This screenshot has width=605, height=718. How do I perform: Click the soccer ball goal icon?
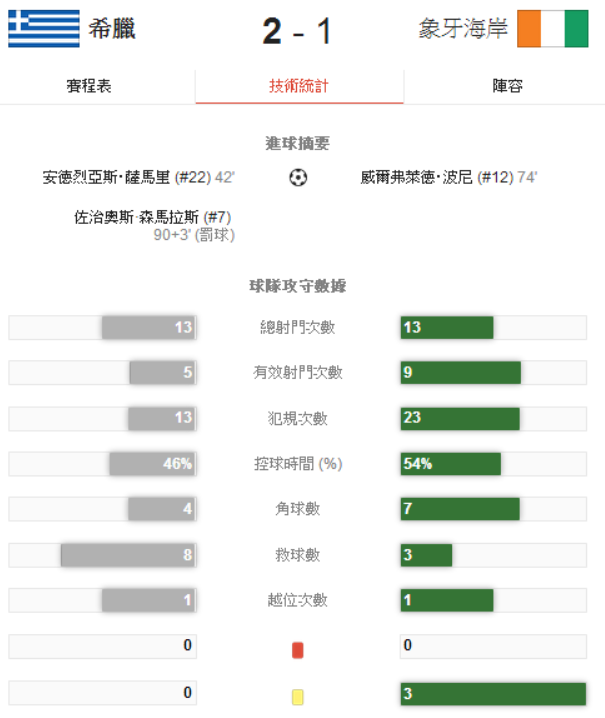click(x=298, y=178)
